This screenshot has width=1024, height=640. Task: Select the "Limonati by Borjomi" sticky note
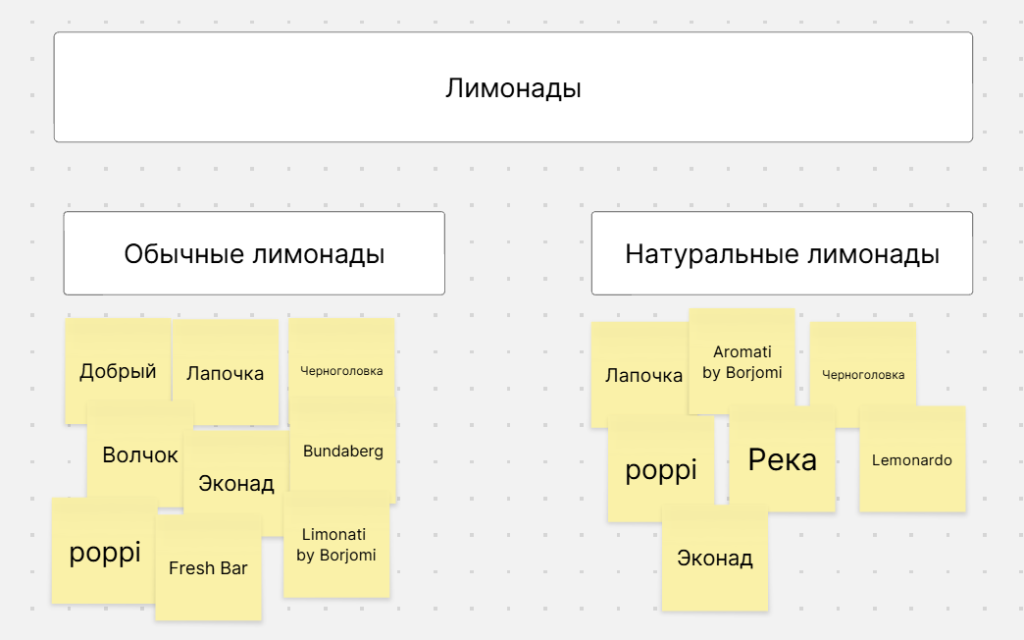[x=336, y=546]
